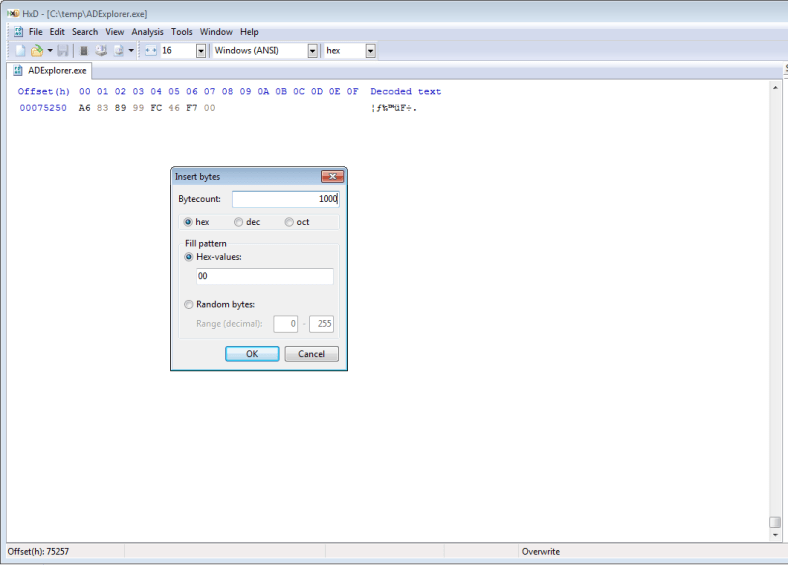
Task: Click the Open file folder icon
Action: tap(37, 50)
